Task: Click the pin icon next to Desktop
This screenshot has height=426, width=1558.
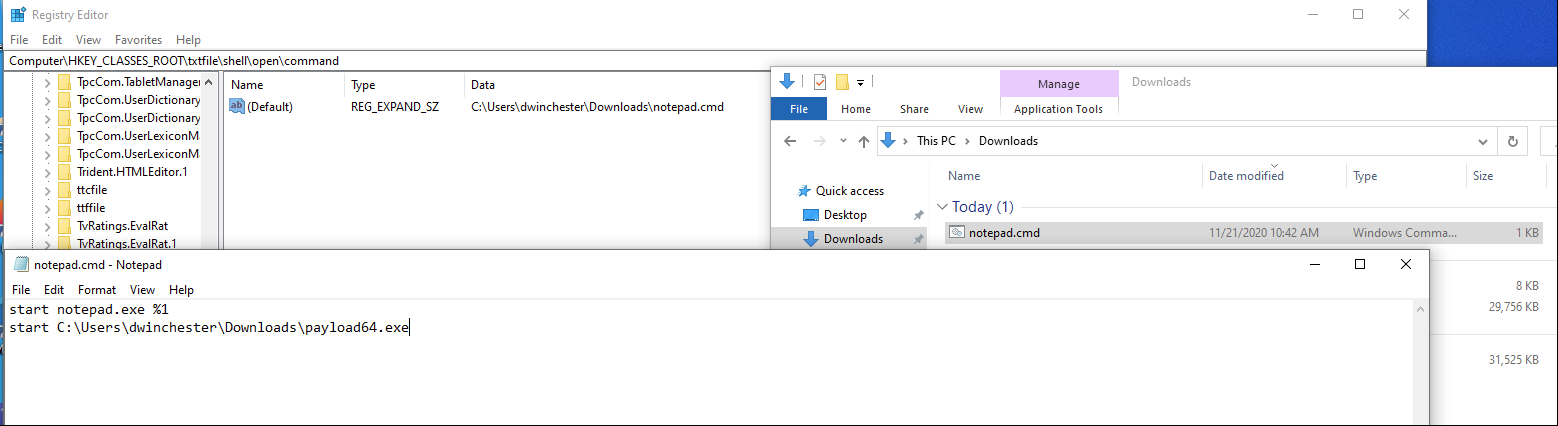Action: click(918, 215)
